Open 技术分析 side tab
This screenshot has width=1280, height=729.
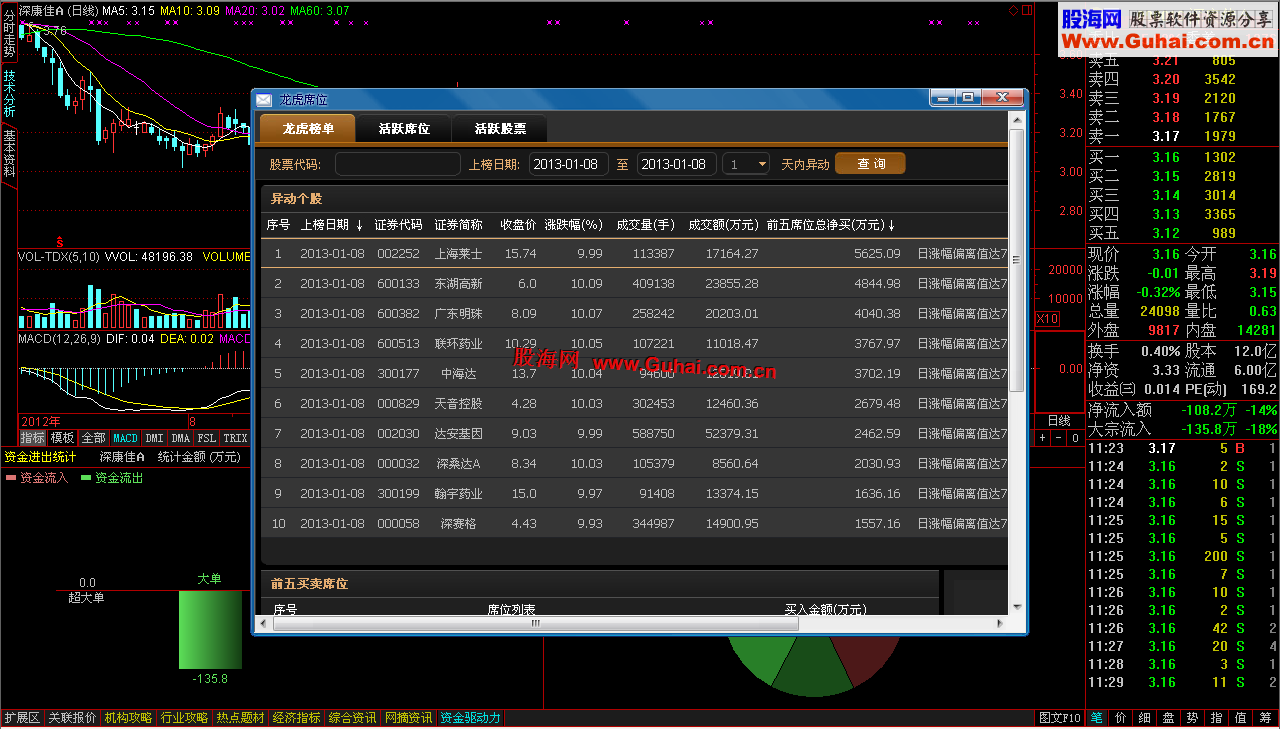tap(9, 94)
